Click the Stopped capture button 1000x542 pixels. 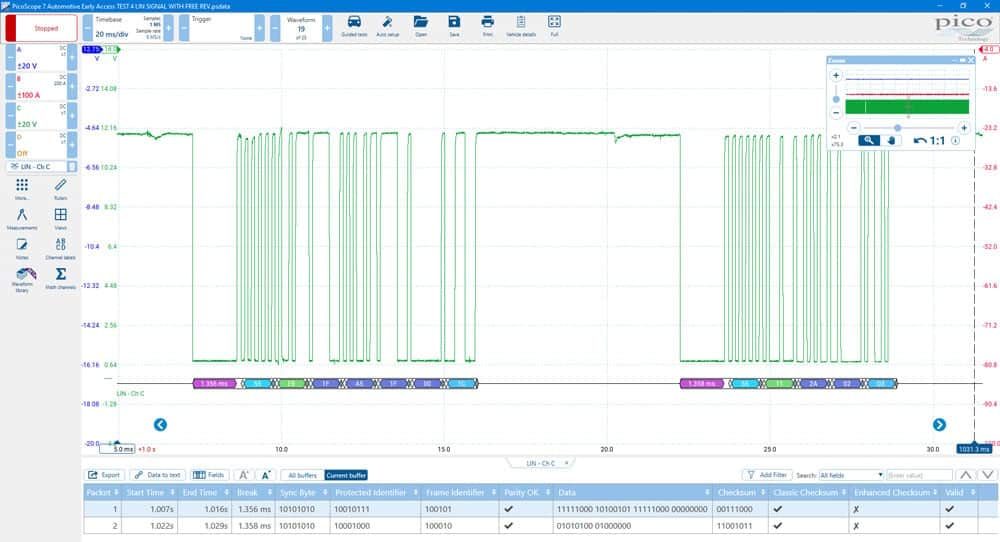click(x=41, y=28)
